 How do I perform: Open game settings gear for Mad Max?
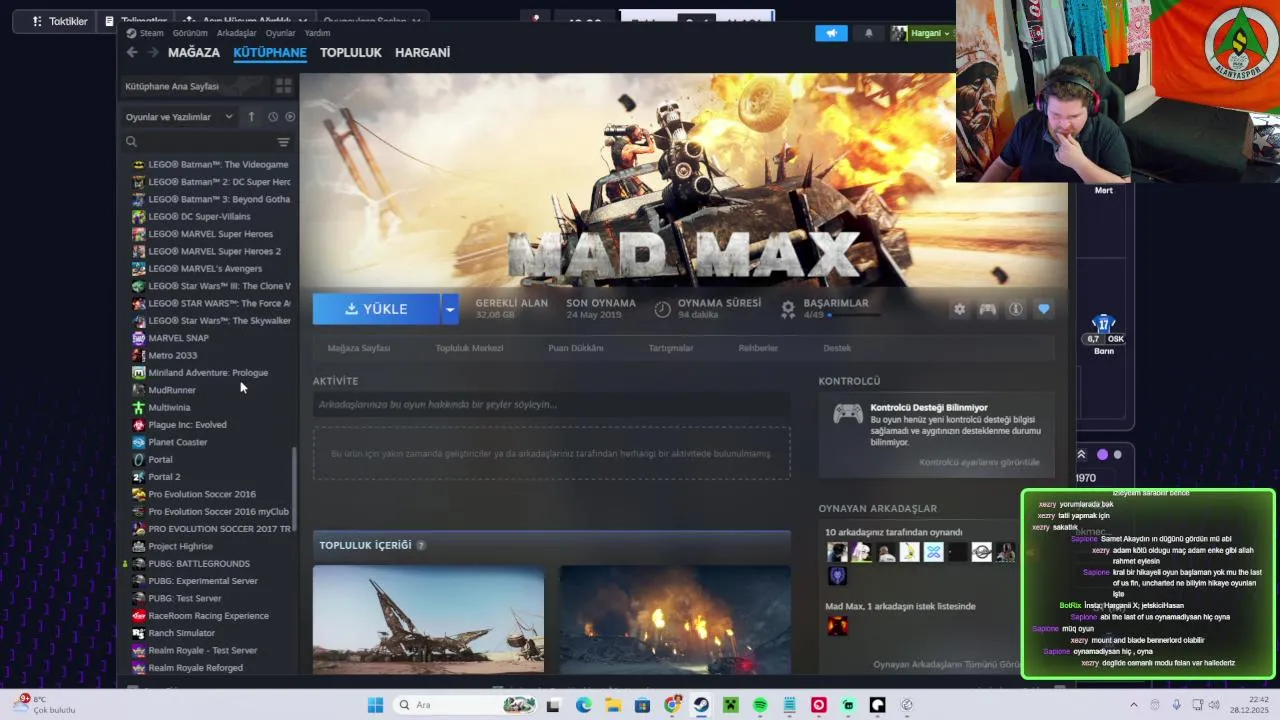959,309
